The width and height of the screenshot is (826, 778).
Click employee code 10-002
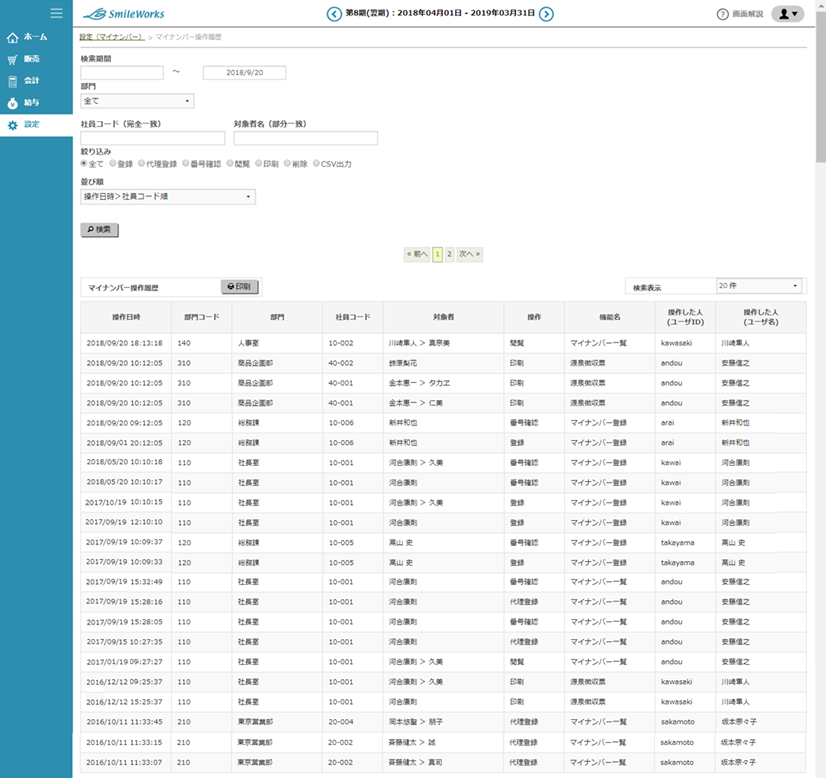341,343
